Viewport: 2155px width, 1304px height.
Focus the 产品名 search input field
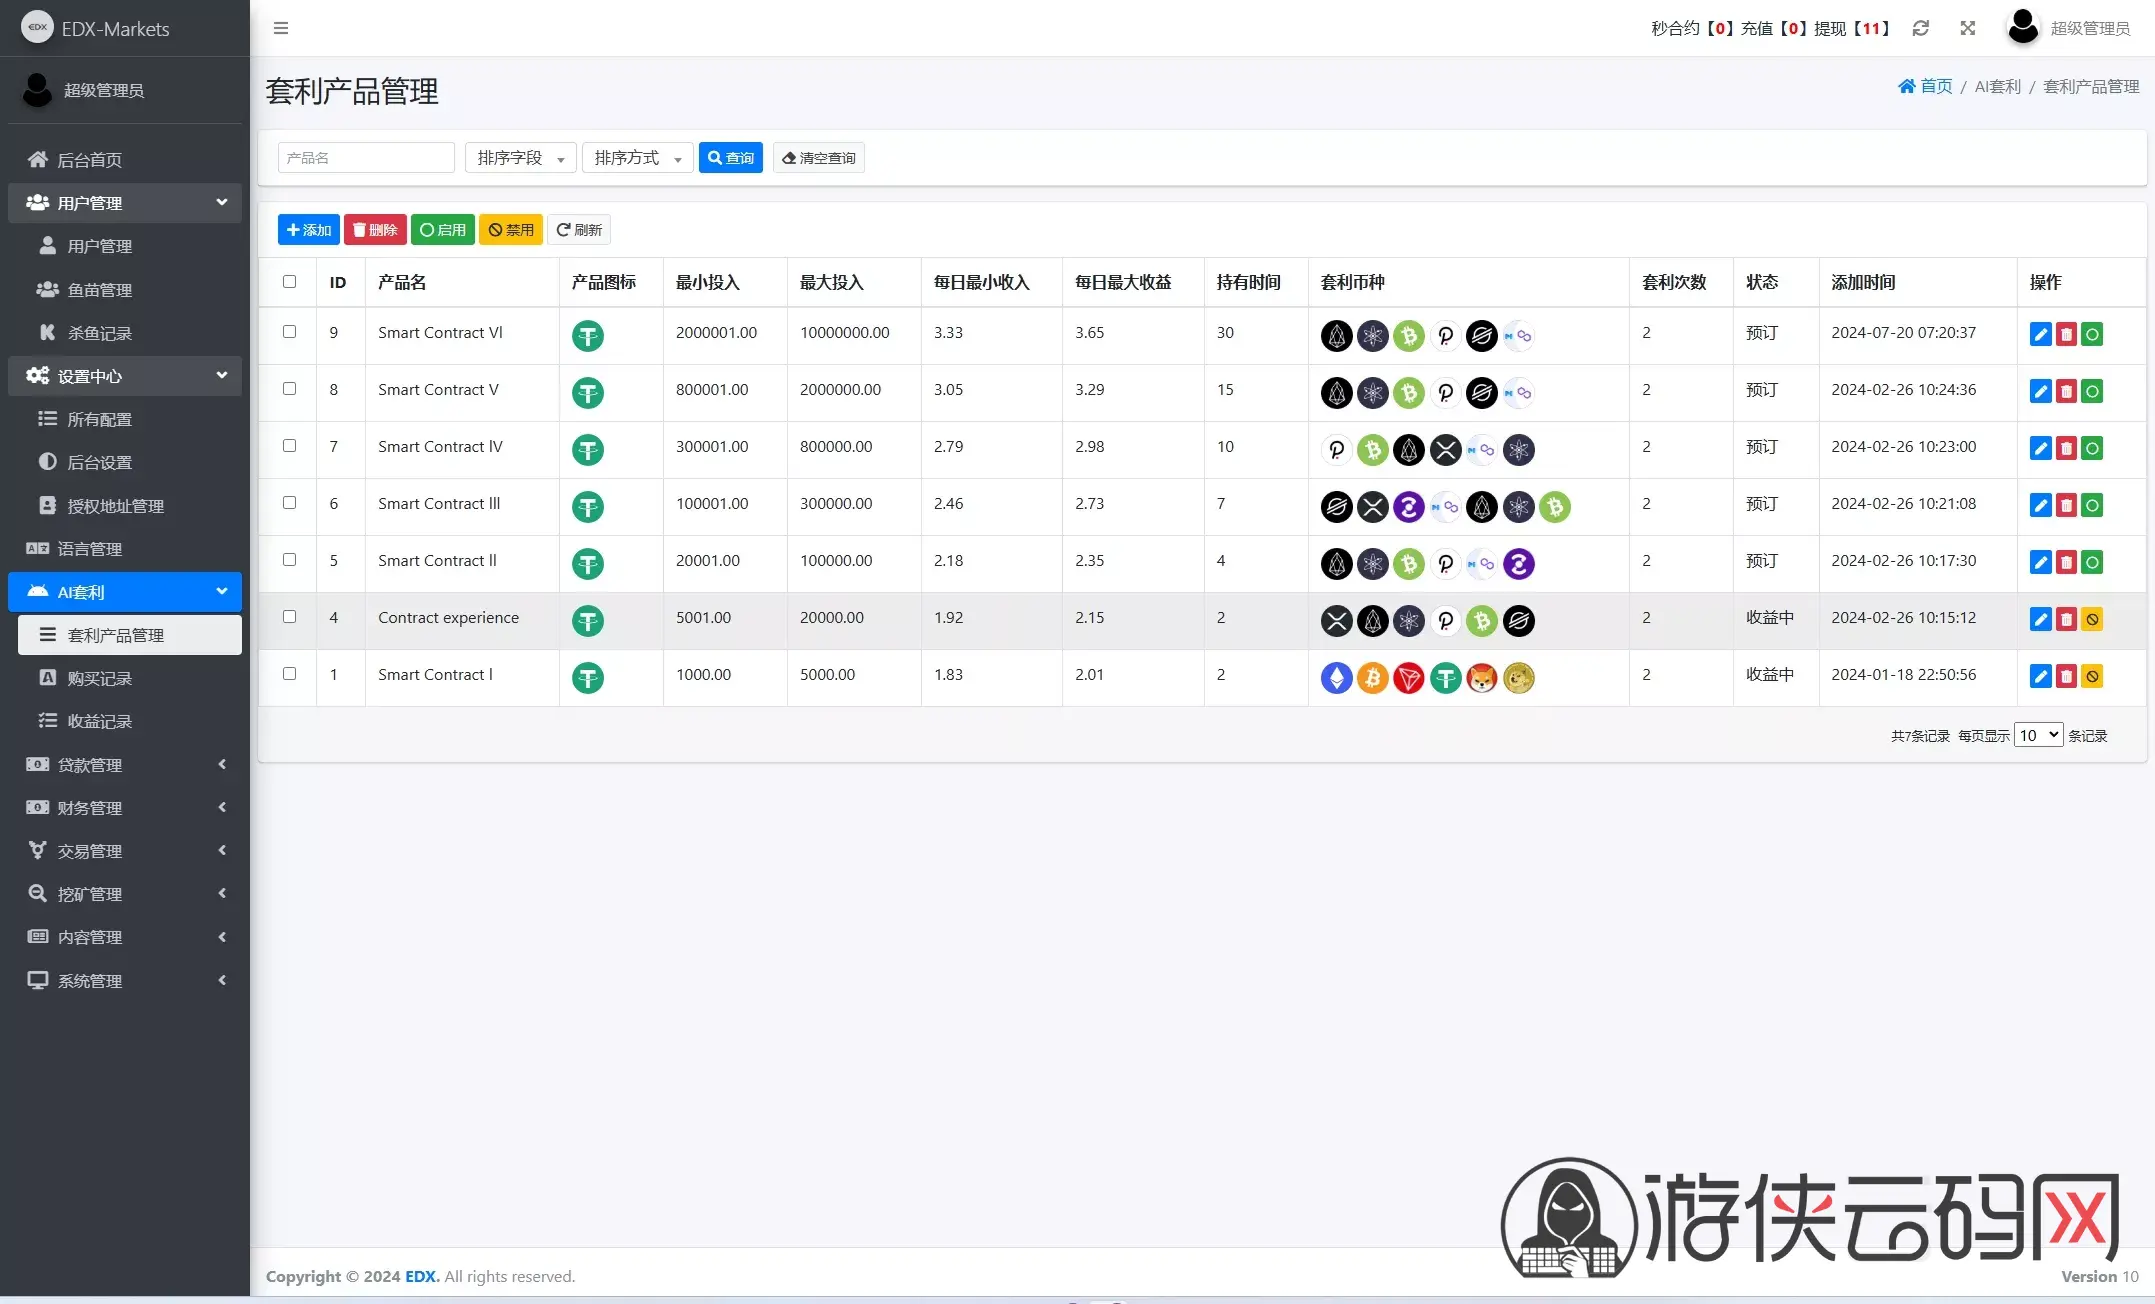(366, 158)
